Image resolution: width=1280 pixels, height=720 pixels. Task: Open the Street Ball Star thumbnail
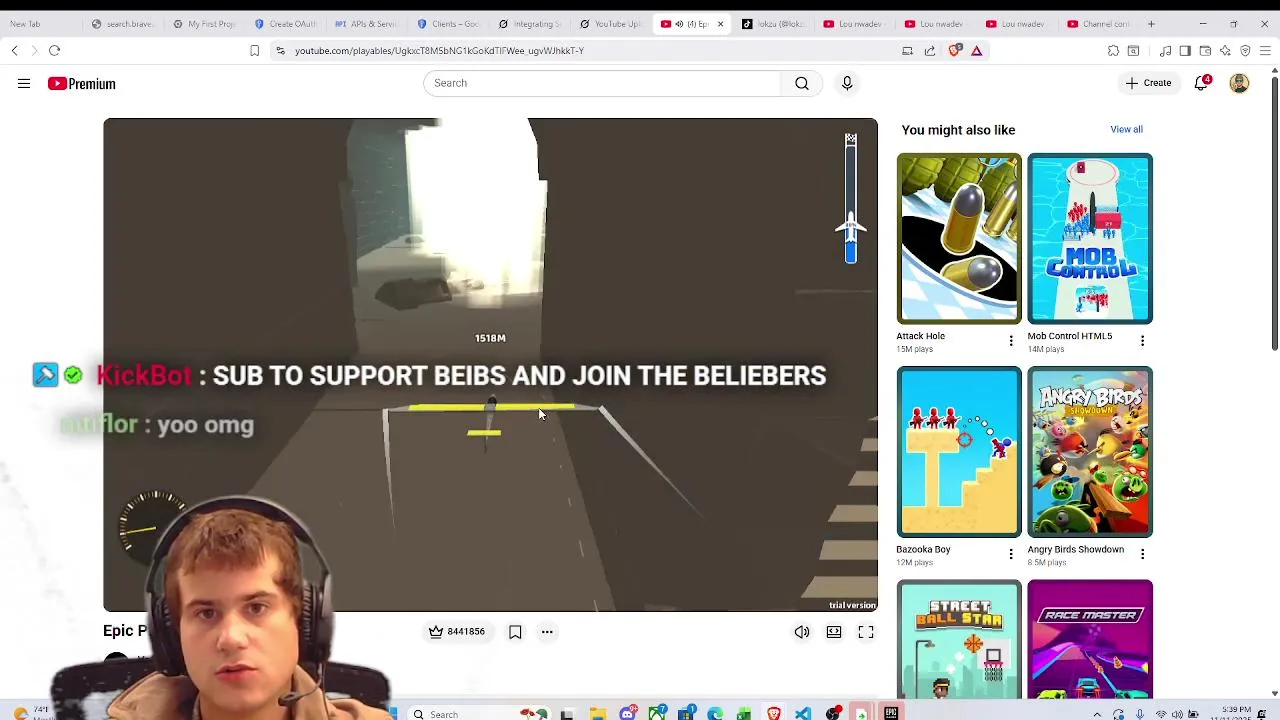click(x=959, y=639)
